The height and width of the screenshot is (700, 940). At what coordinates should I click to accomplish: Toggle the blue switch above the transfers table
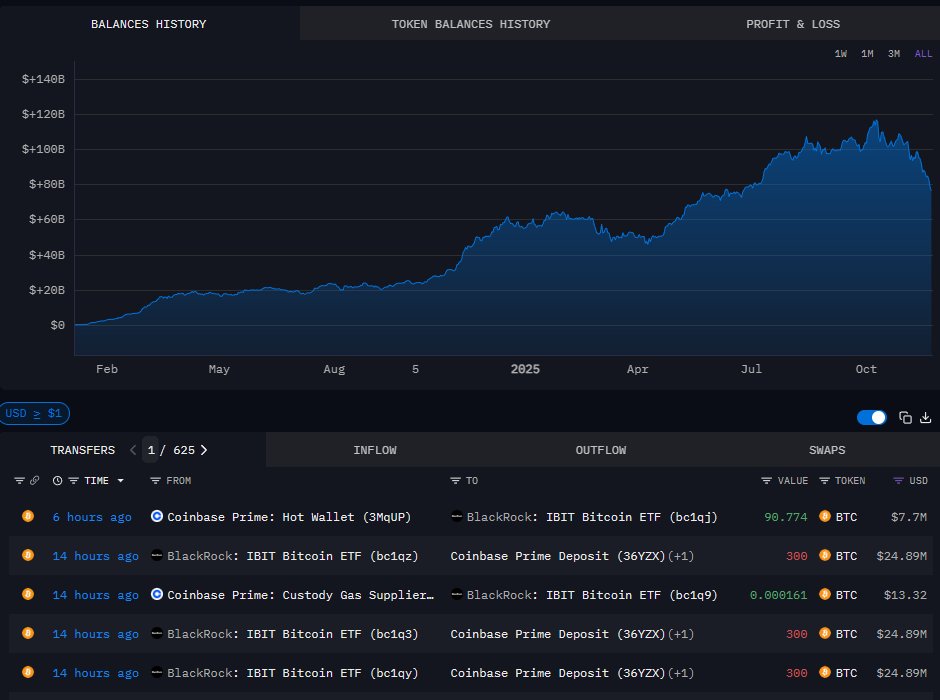871,418
